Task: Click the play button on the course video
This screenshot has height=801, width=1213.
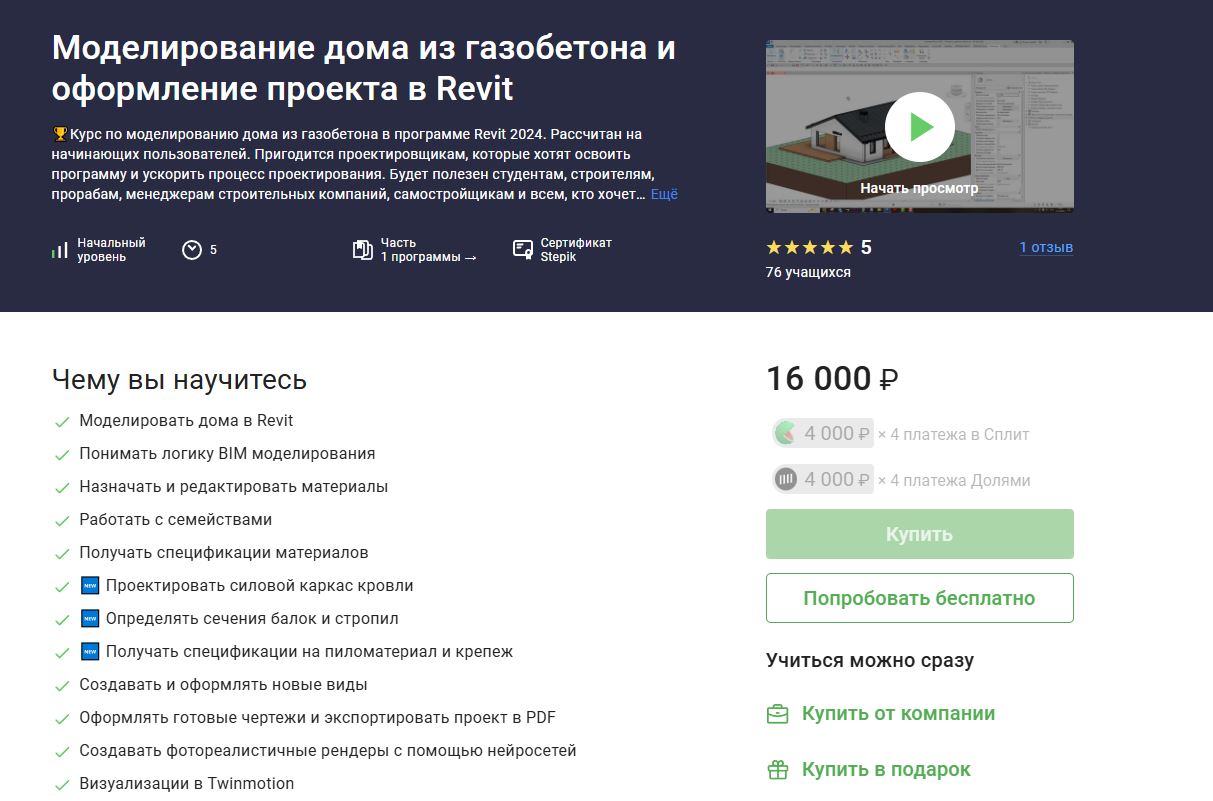Action: coord(919,126)
